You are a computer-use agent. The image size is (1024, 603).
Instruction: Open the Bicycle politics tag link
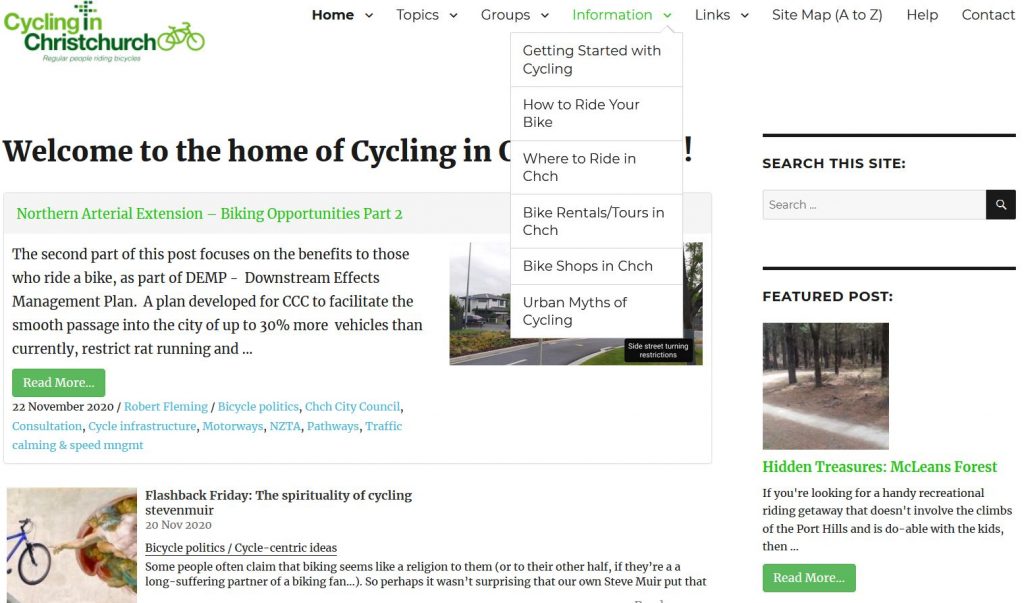tap(258, 406)
